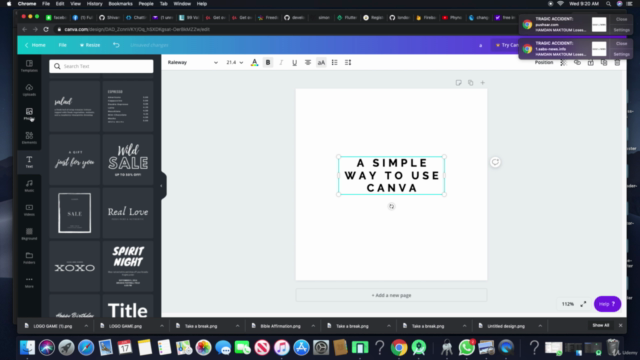Open the font size 21.4 dropdown
640x360 pixels.
(x=234, y=62)
